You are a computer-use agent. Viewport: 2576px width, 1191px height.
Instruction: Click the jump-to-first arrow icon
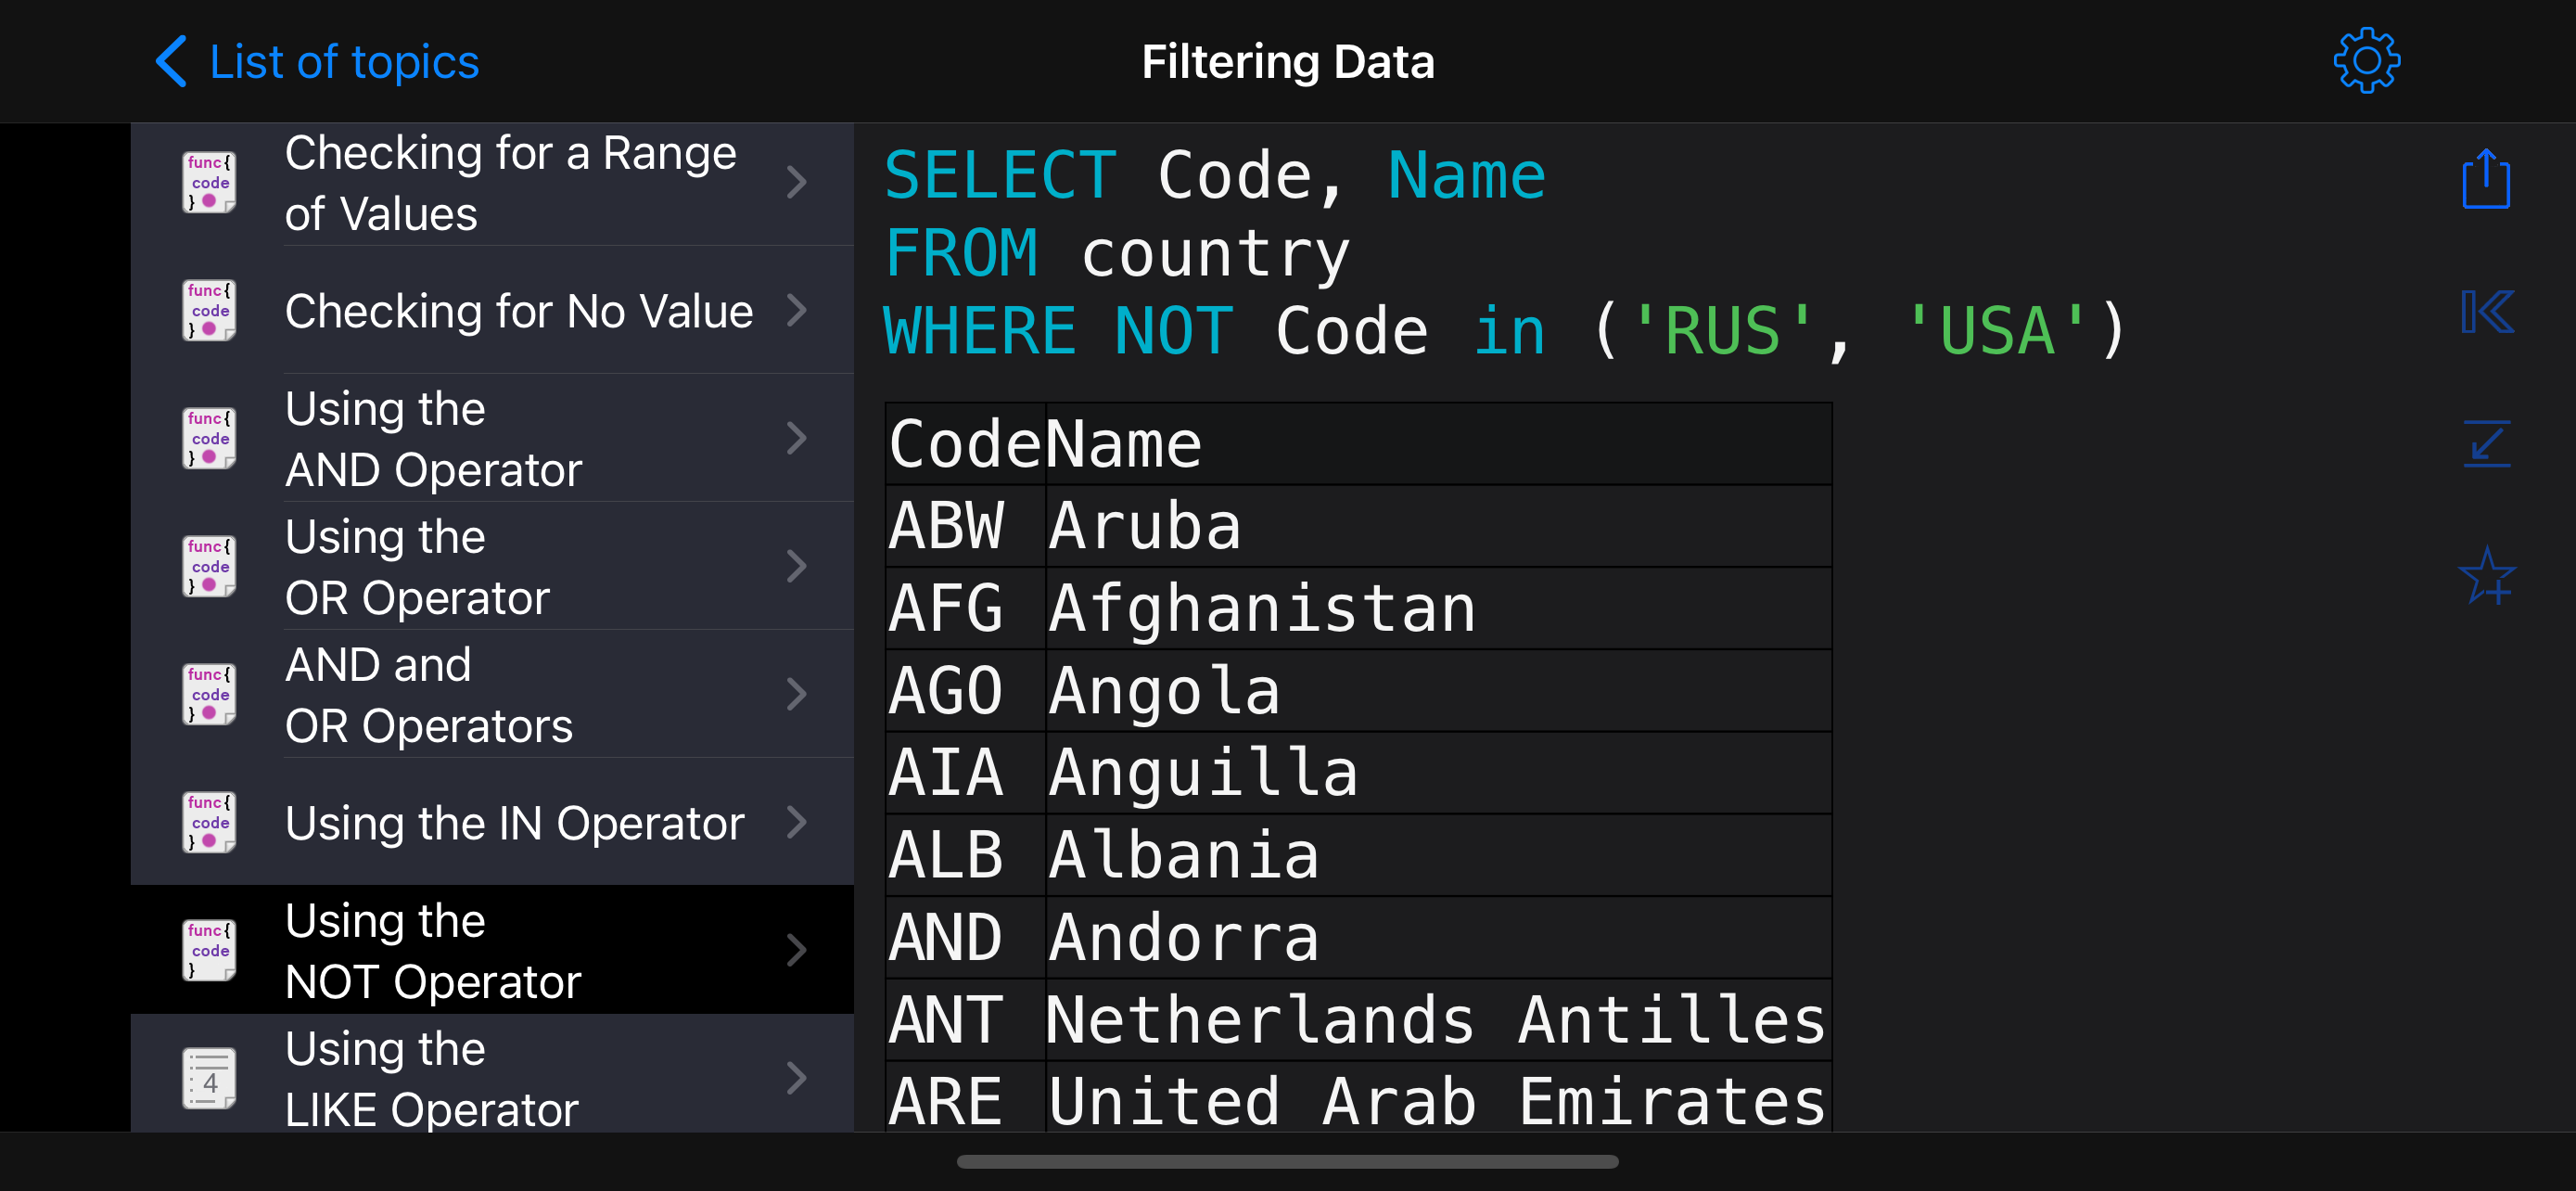pos(2487,312)
